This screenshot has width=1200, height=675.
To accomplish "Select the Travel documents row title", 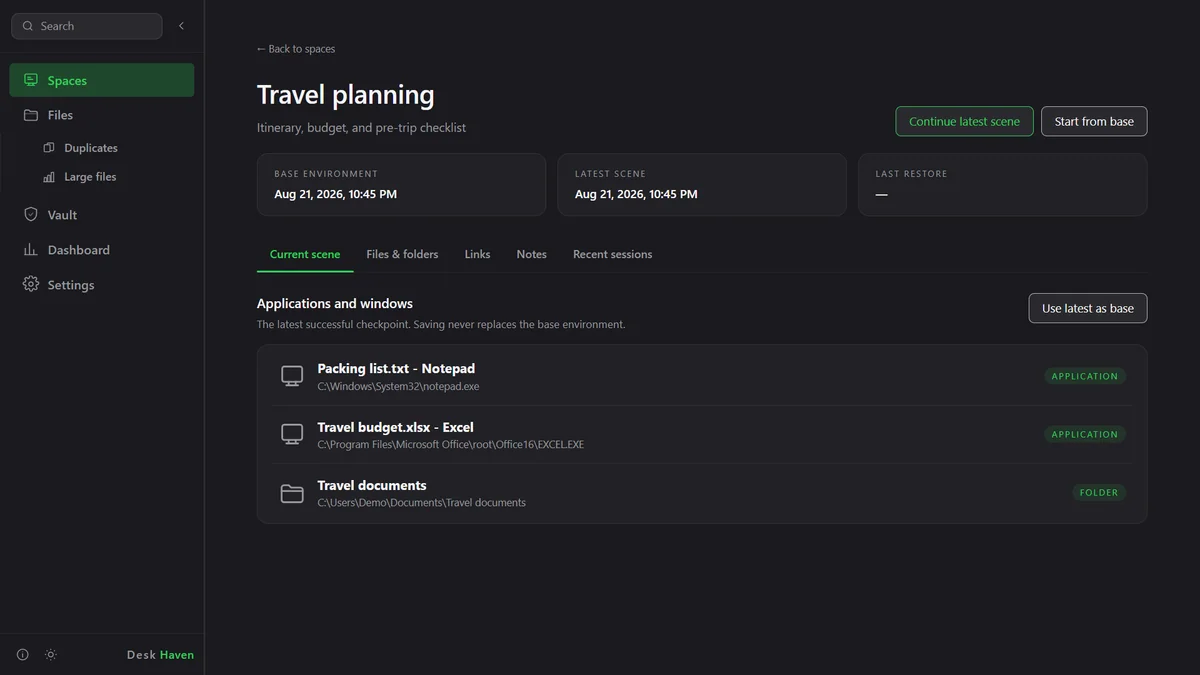I will click(x=372, y=485).
